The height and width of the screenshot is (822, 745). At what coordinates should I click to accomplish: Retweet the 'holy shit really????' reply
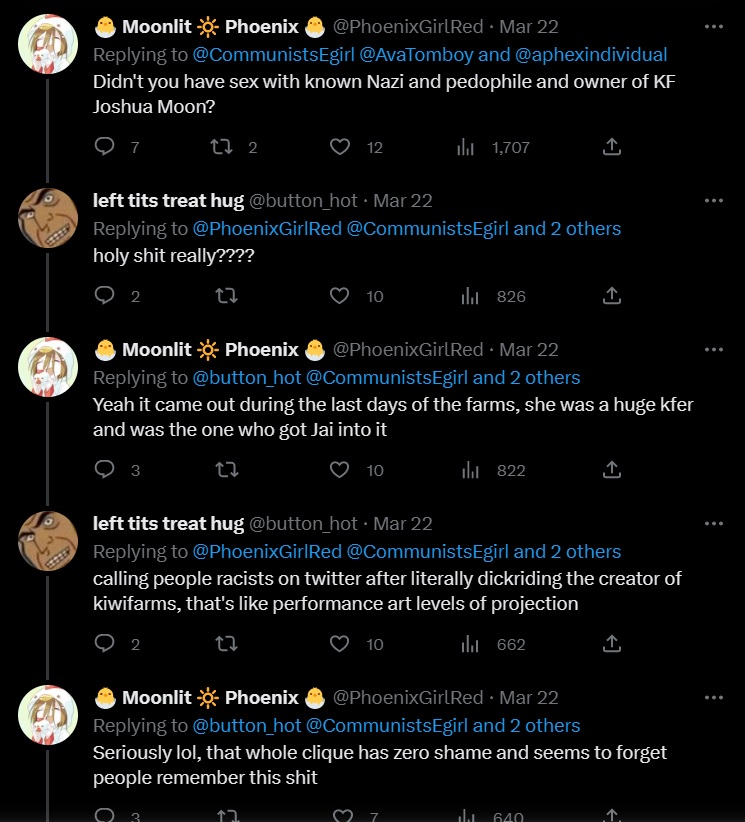coord(226,296)
